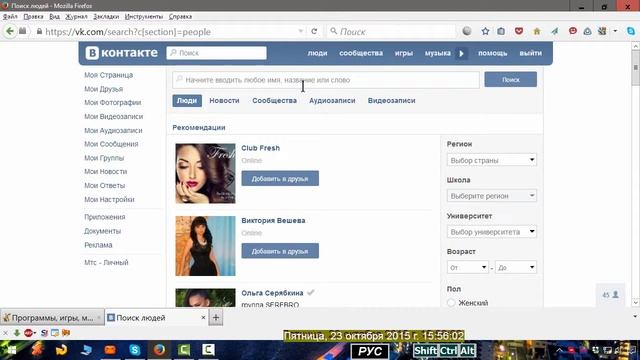Open the Журнал menu

[76, 16]
